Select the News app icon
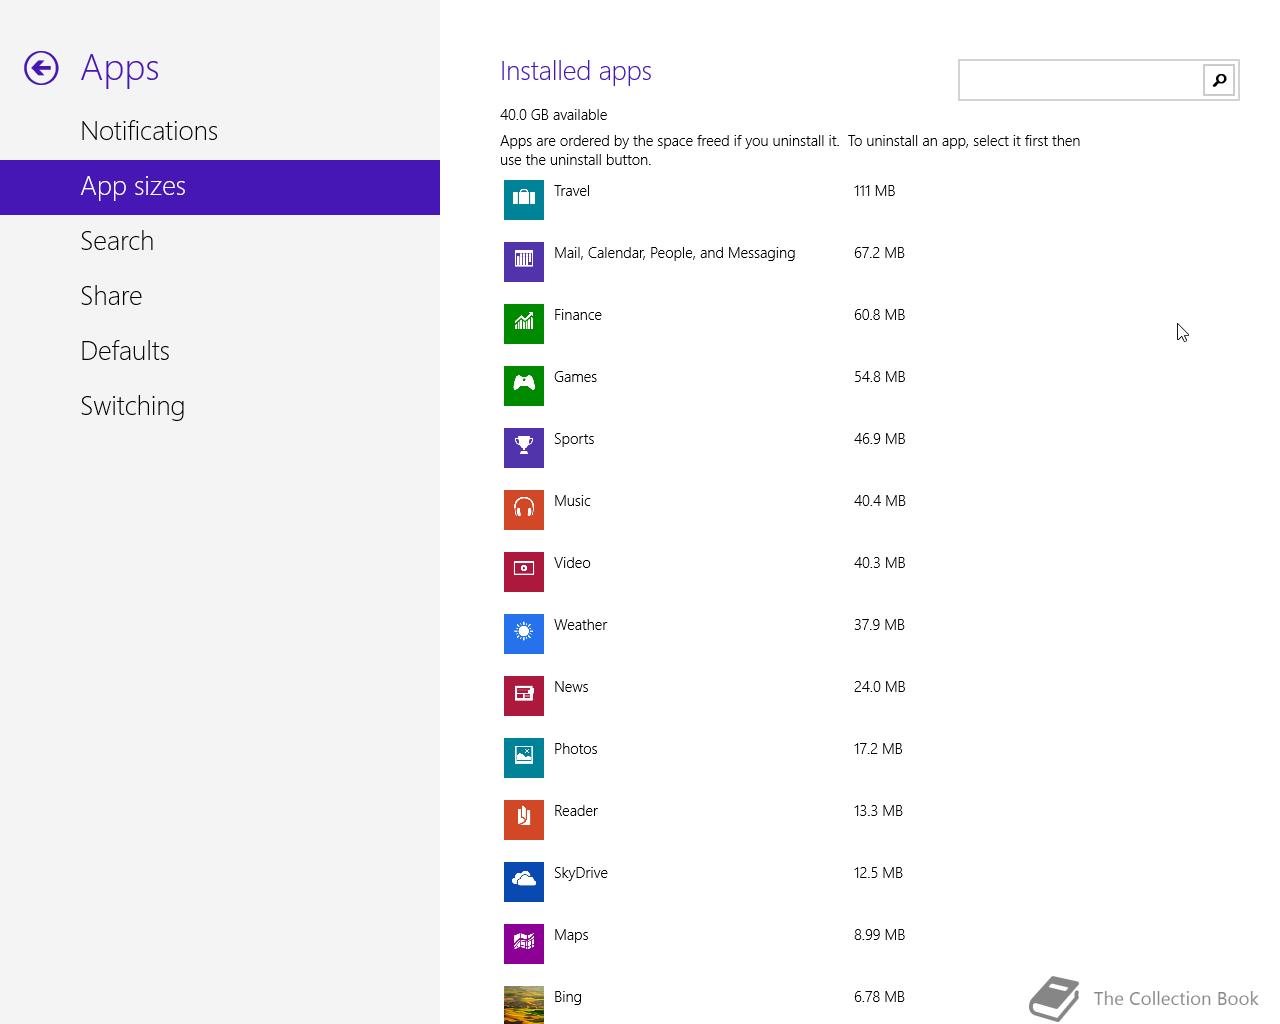This screenshot has height=1024, width=1280. click(x=524, y=696)
